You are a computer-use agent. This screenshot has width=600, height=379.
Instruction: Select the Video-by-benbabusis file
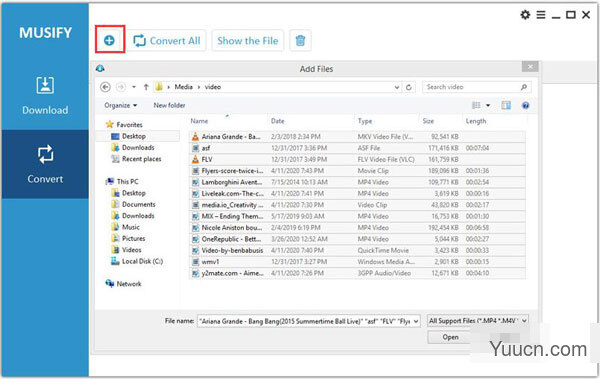(357, 250)
